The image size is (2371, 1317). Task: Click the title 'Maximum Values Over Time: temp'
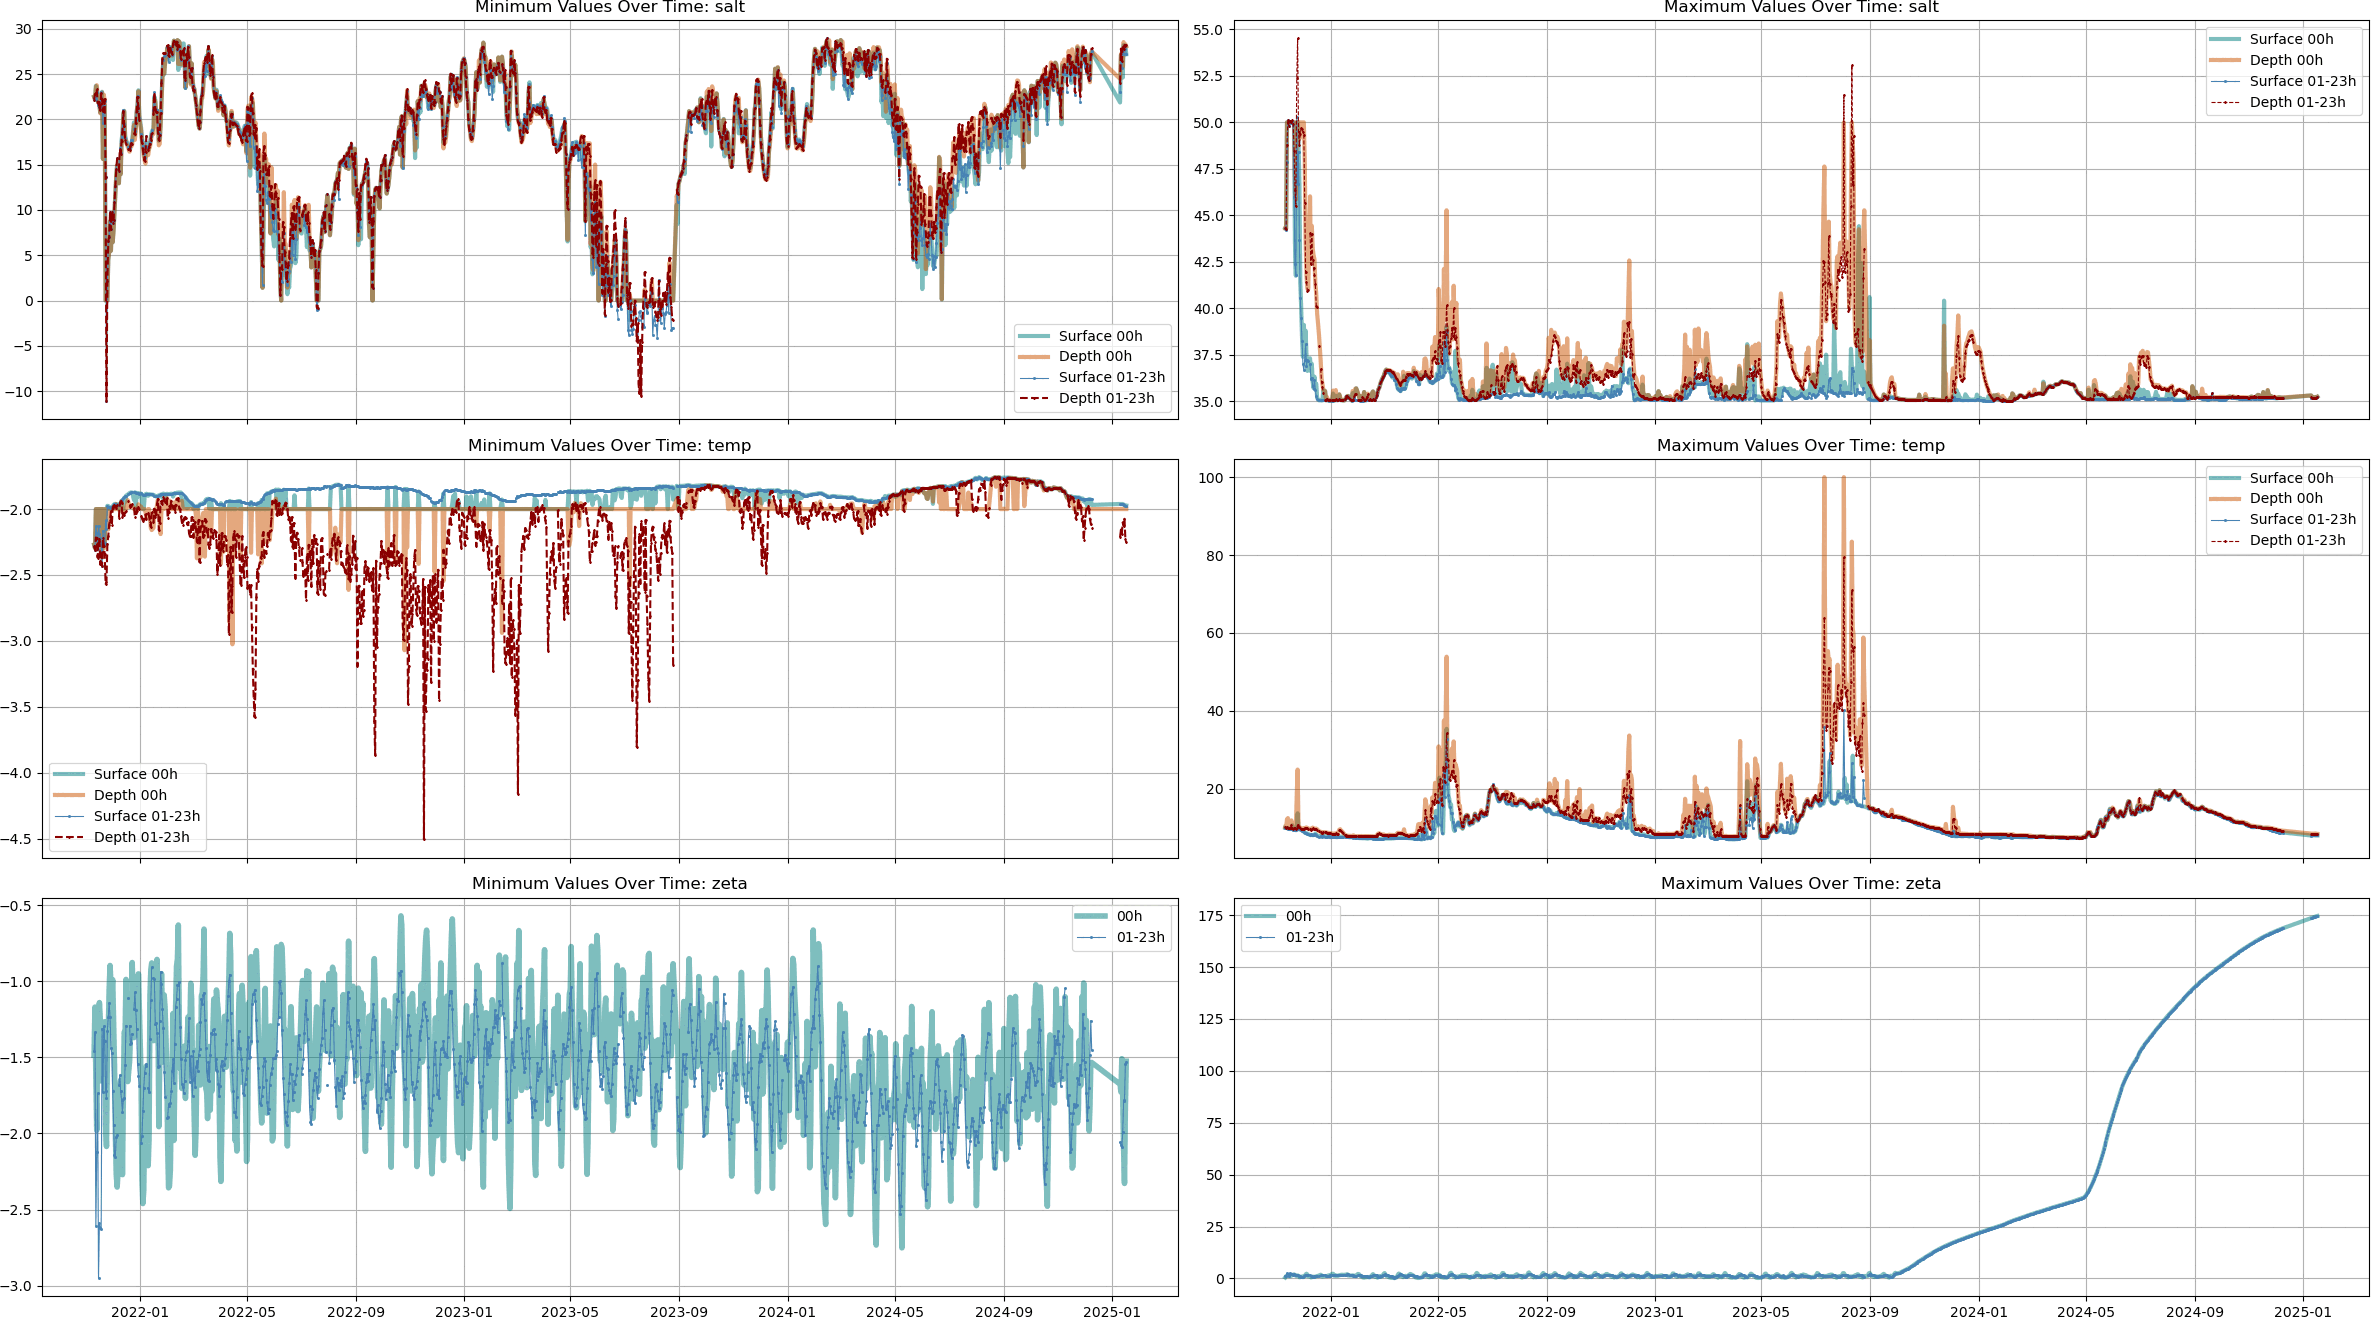[1801, 445]
